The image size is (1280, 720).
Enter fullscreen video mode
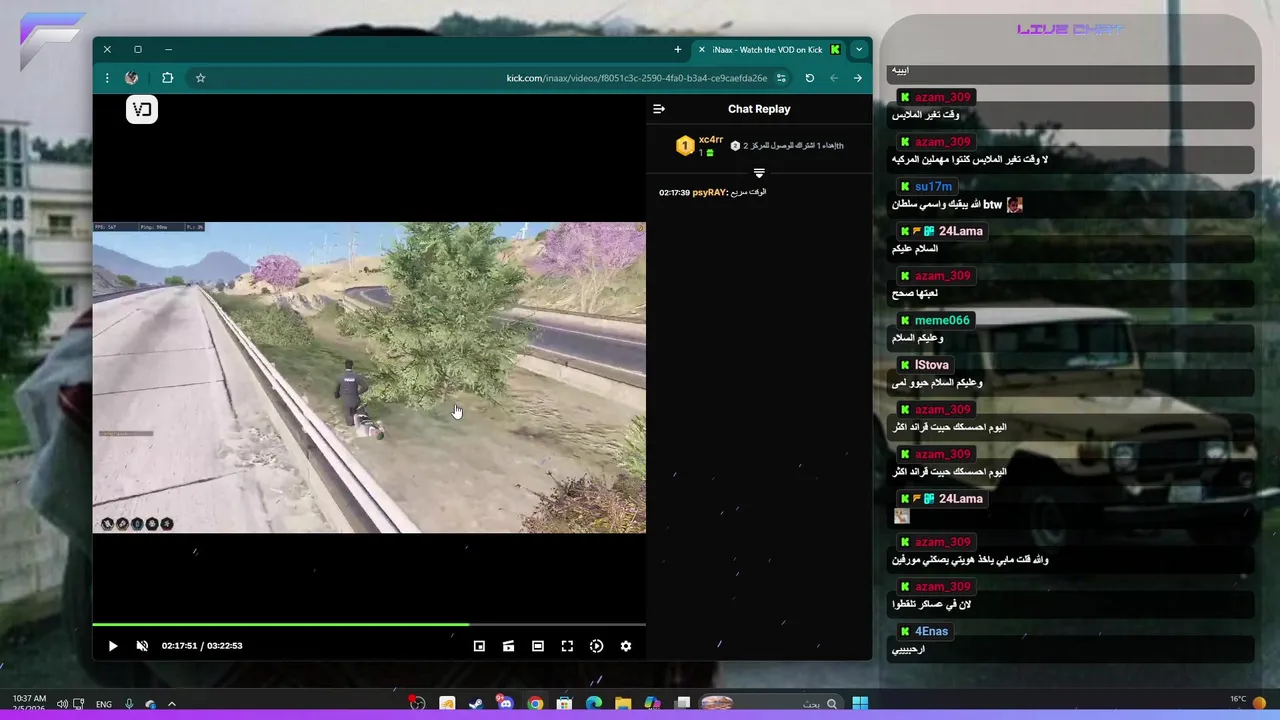[567, 646]
